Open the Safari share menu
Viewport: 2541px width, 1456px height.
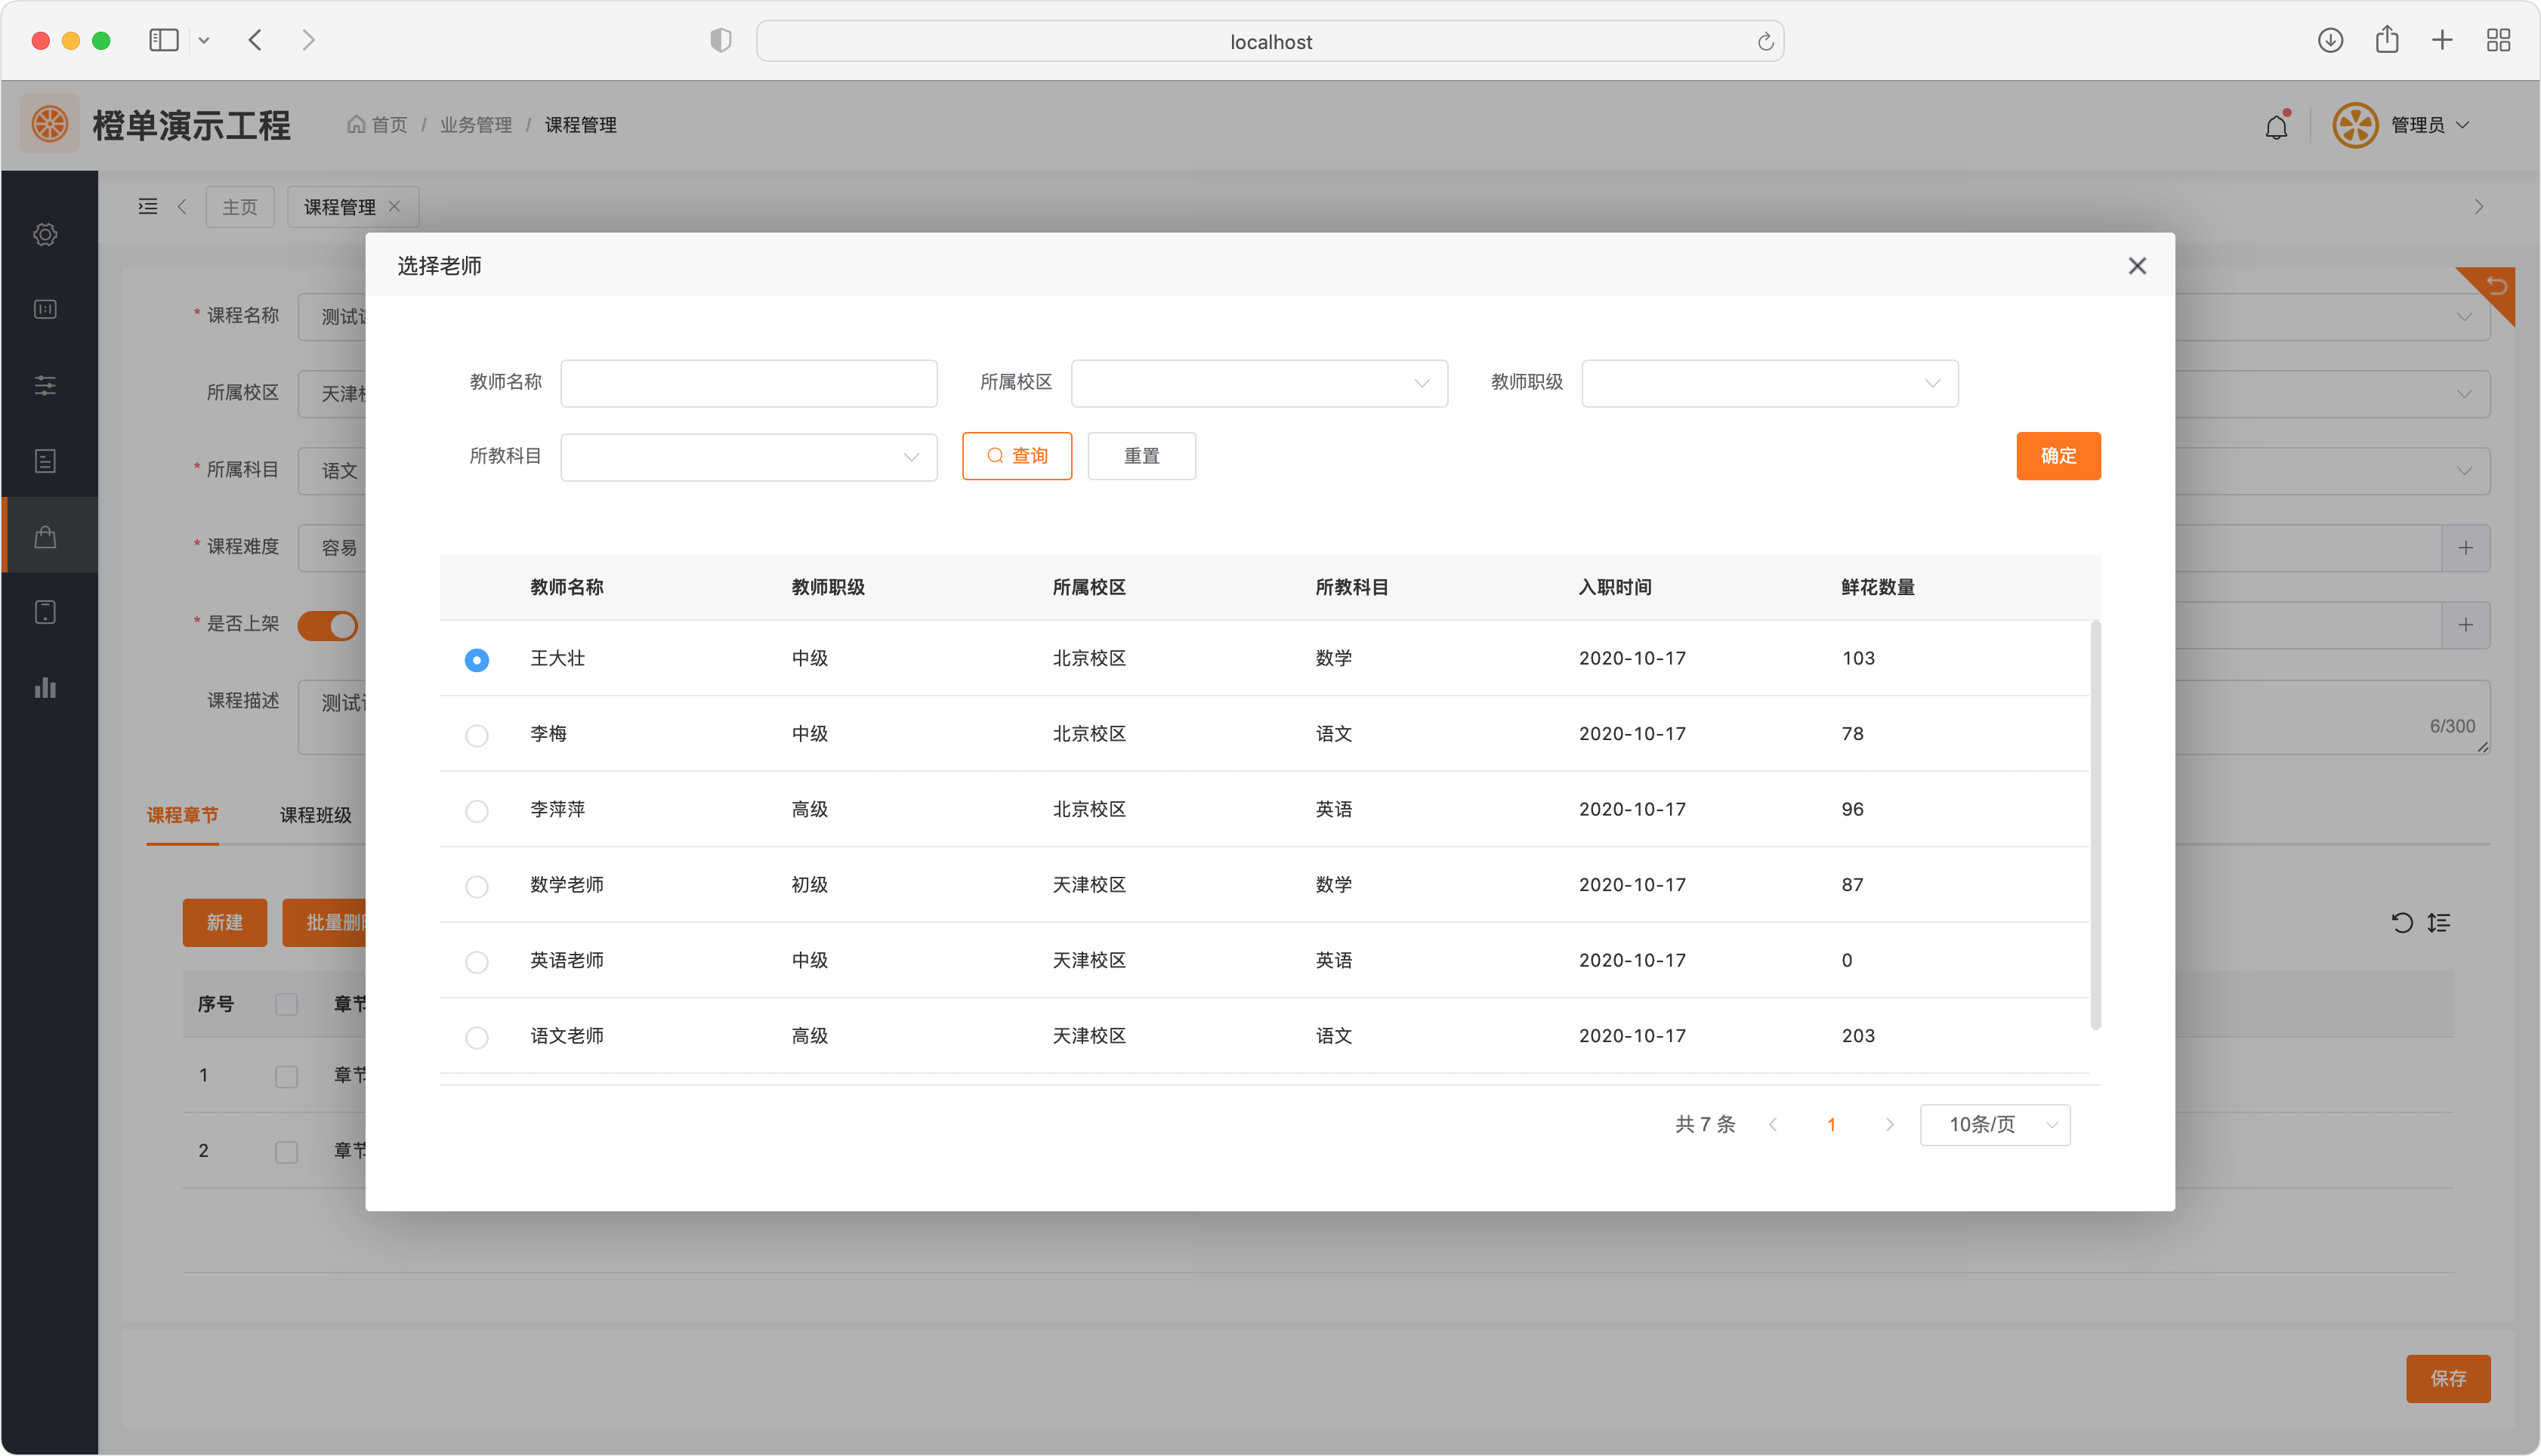pos(2387,39)
